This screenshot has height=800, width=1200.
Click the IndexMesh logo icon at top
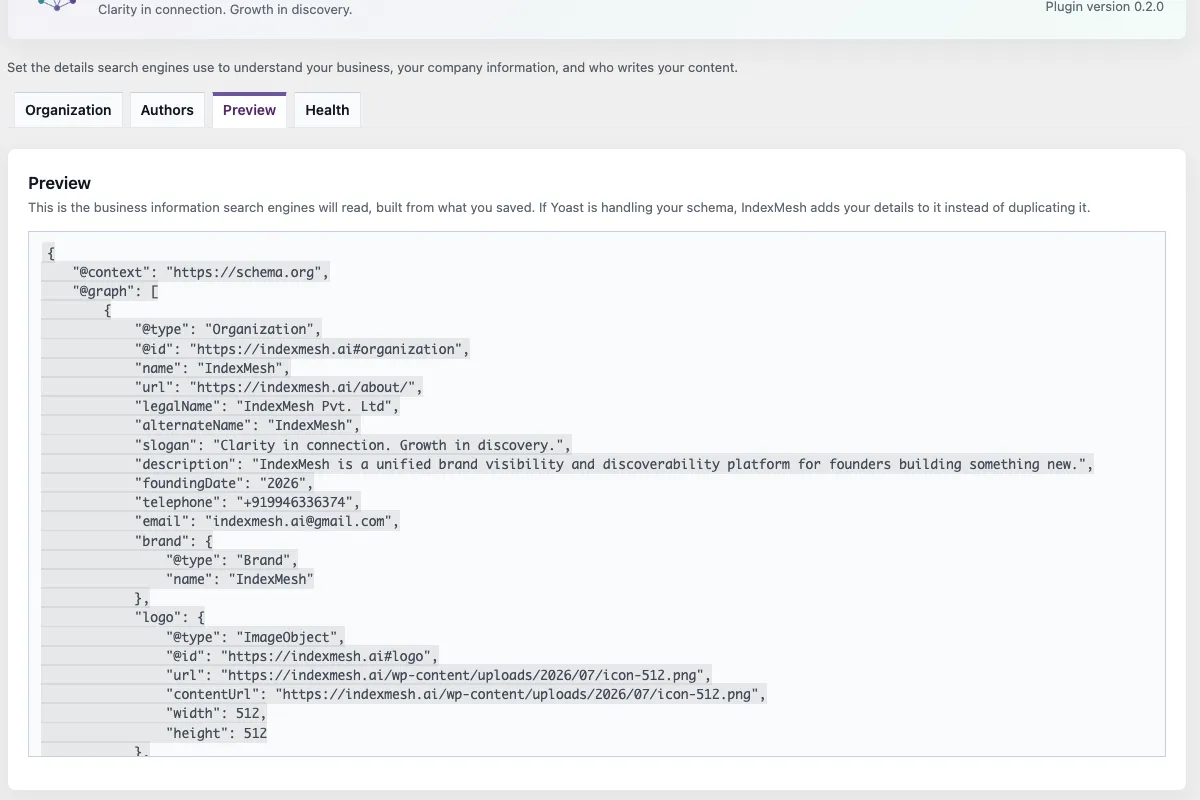pyautogui.click(x=56, y=5)
